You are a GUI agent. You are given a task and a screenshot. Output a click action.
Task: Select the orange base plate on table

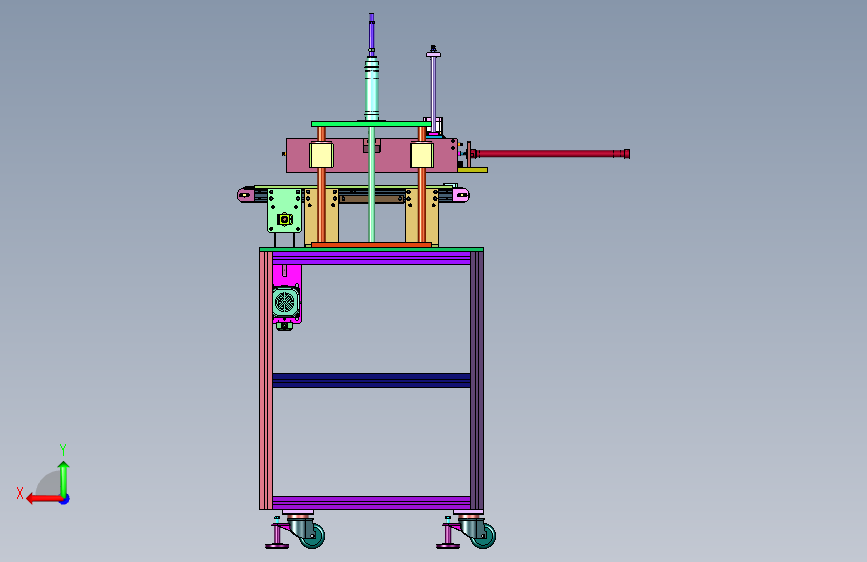372,244
